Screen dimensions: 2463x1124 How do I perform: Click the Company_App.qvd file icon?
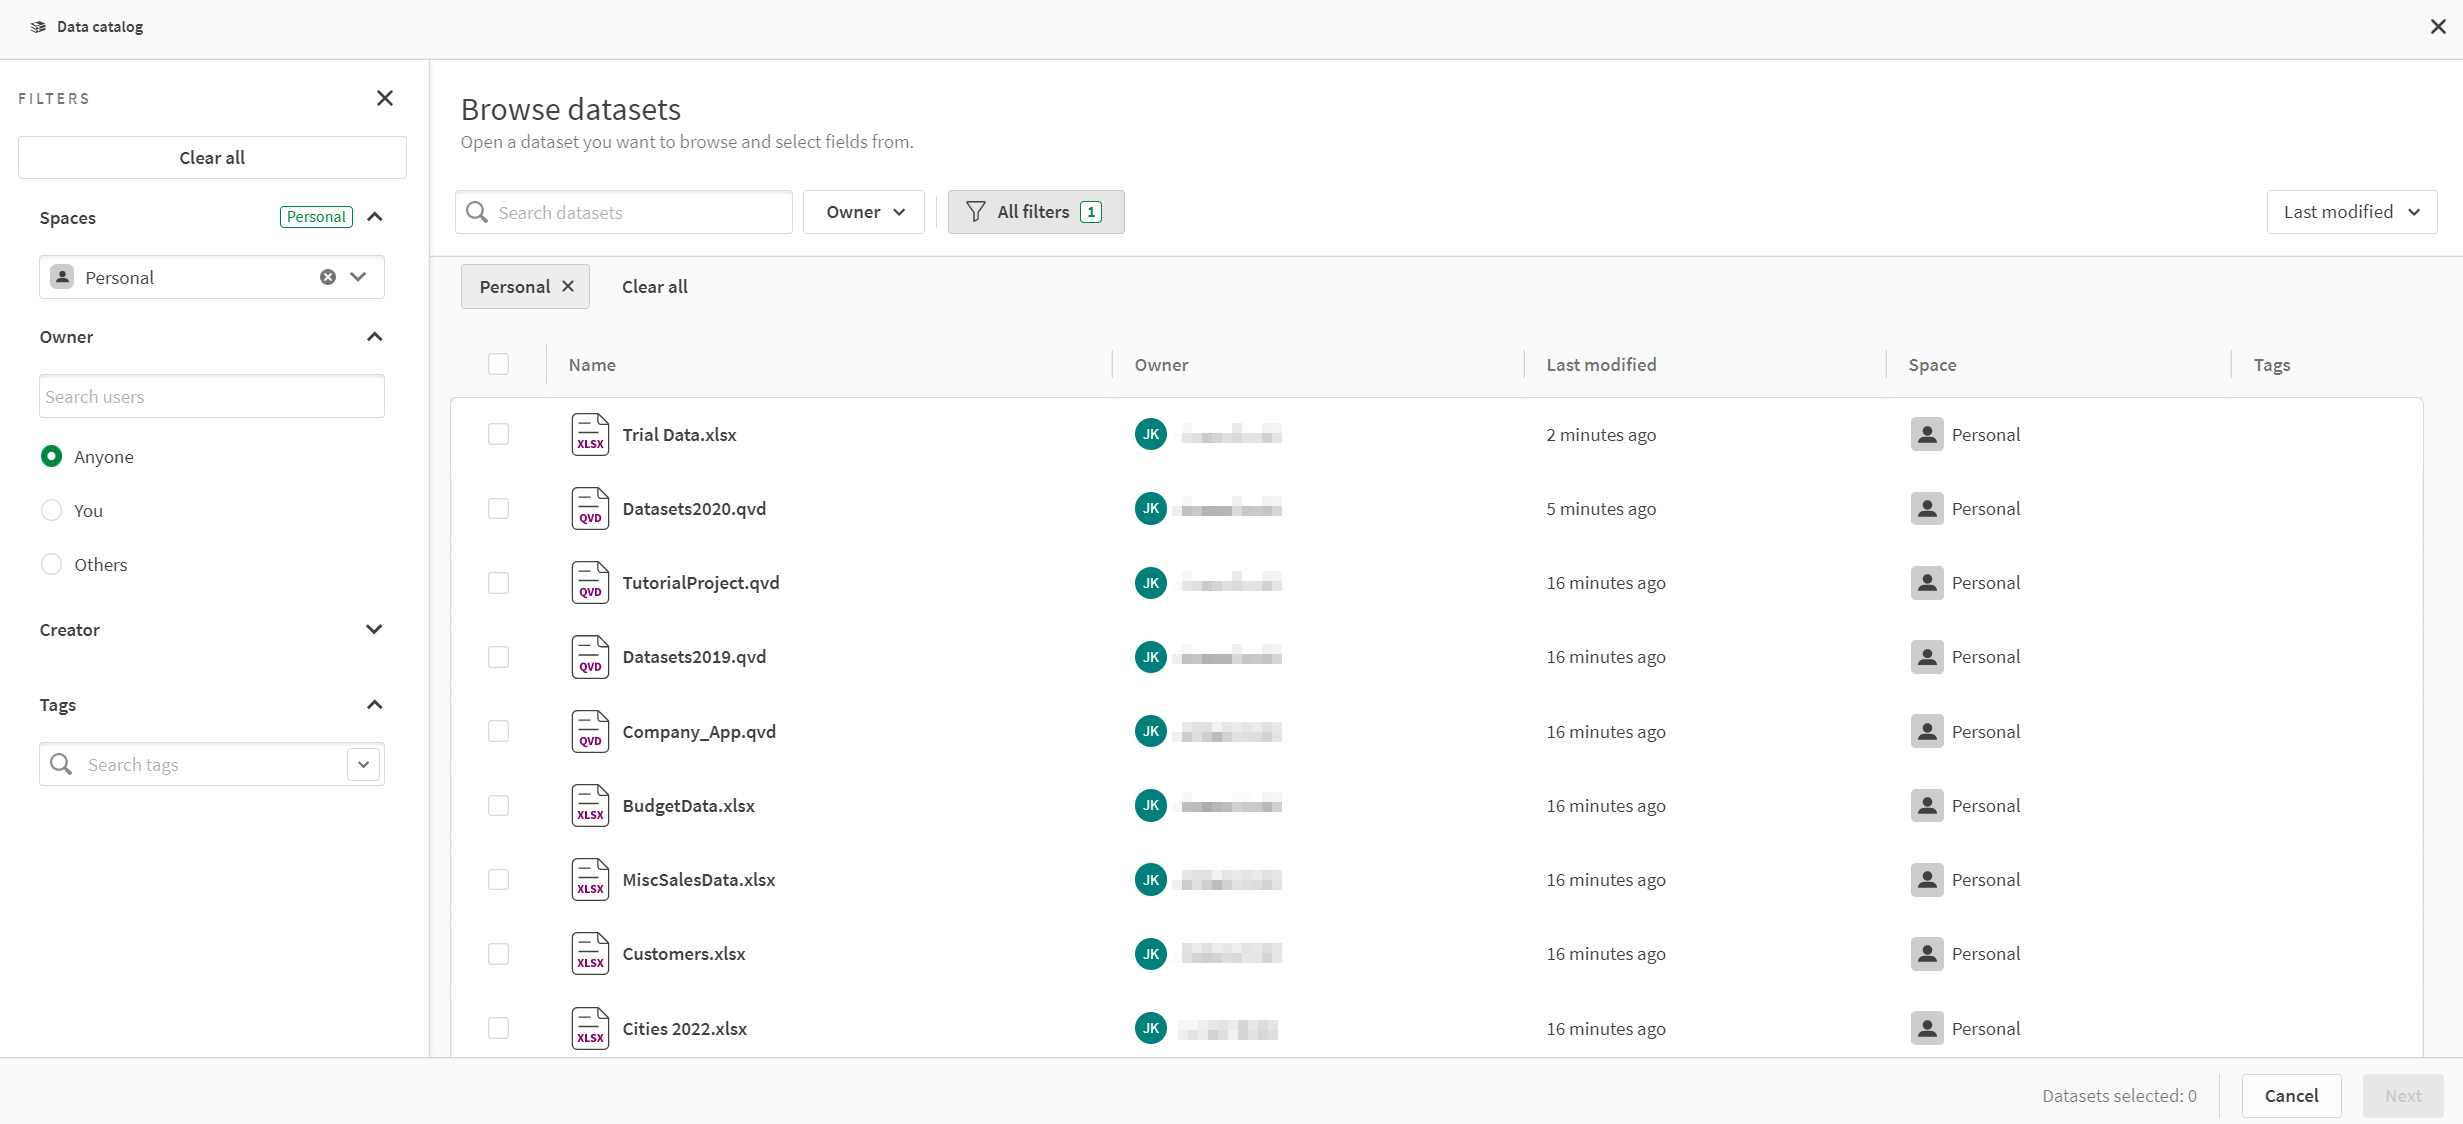point(591,730)
